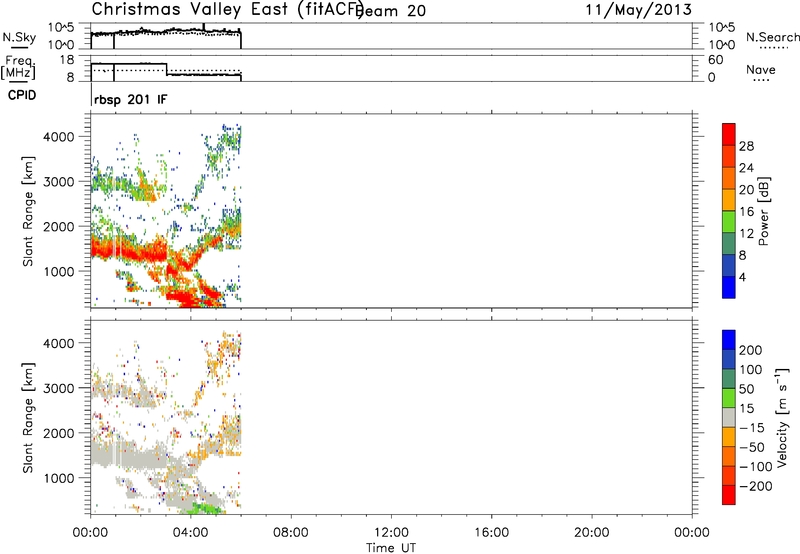Click the Velocity colorbar axis label
800x554 pixels.
pyautogui.click(x=782, y=417)
